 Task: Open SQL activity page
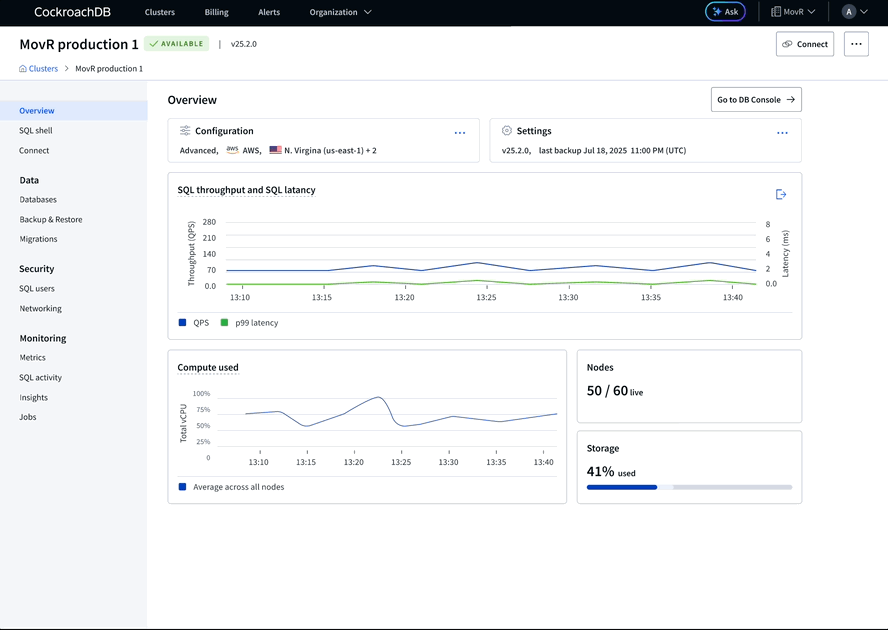(x=40, y=377)
